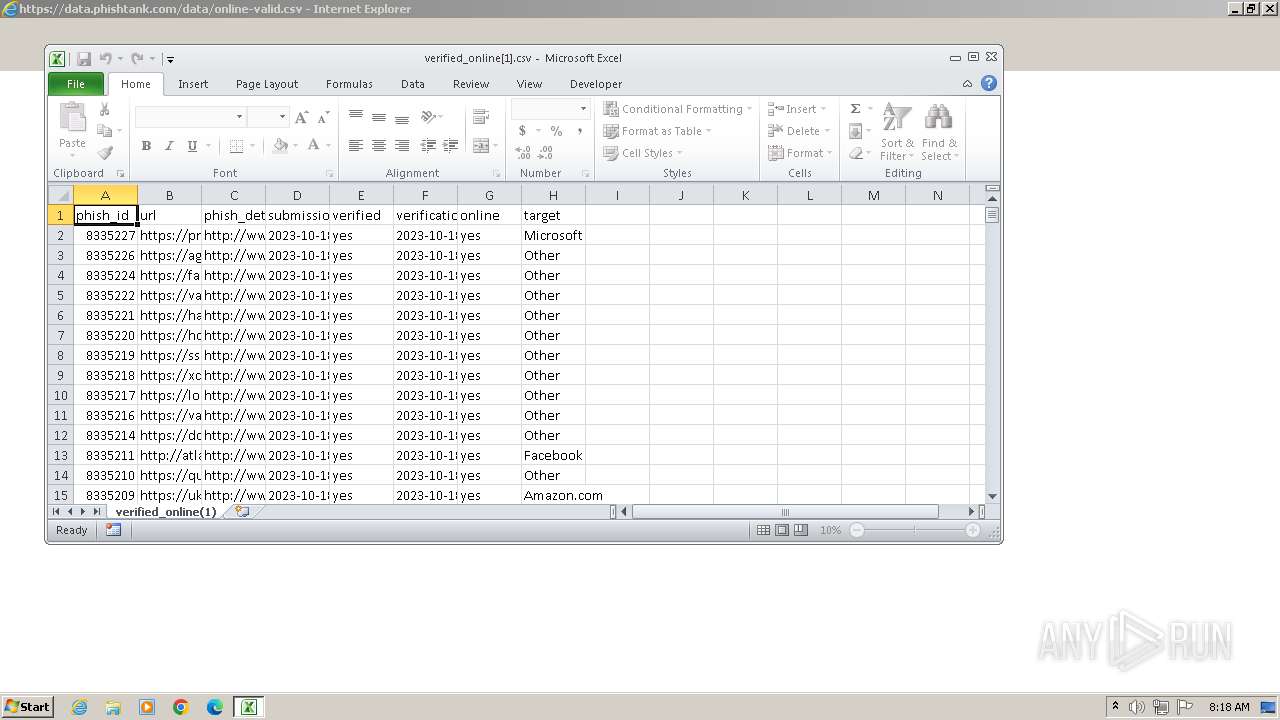Switch to the Insert ribbon tab
Screen dimensions: 1280x720
tap(193, 84)
